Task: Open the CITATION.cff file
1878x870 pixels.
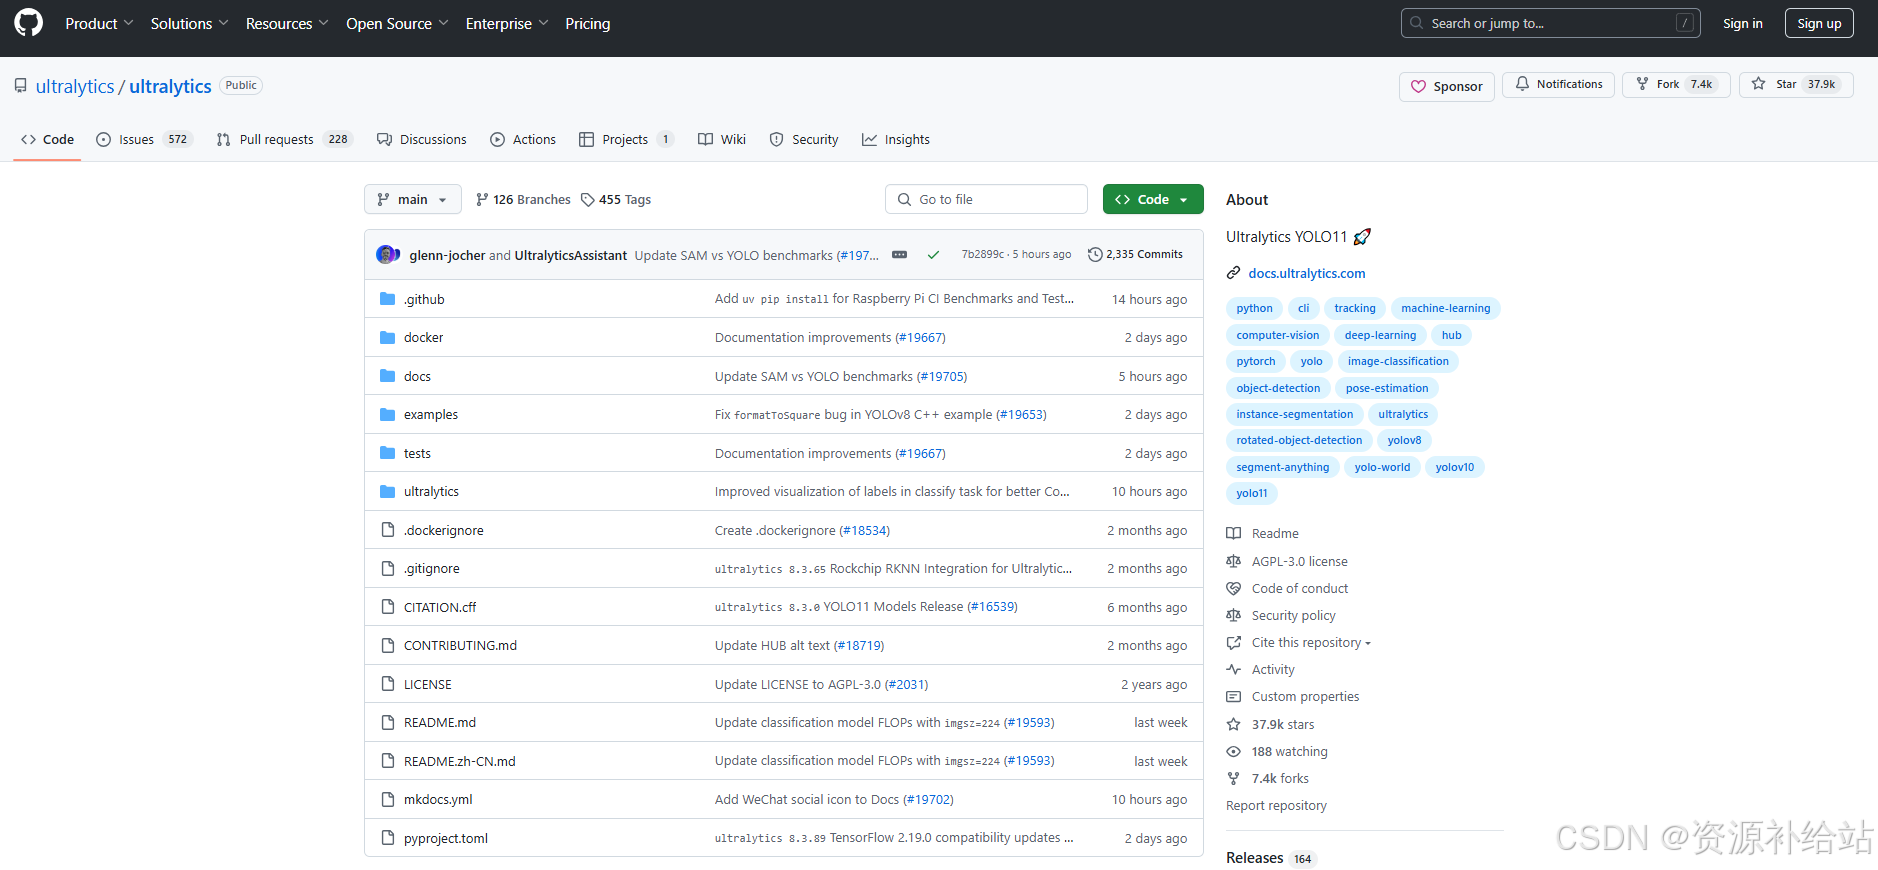Action: (x=439, y=608)
